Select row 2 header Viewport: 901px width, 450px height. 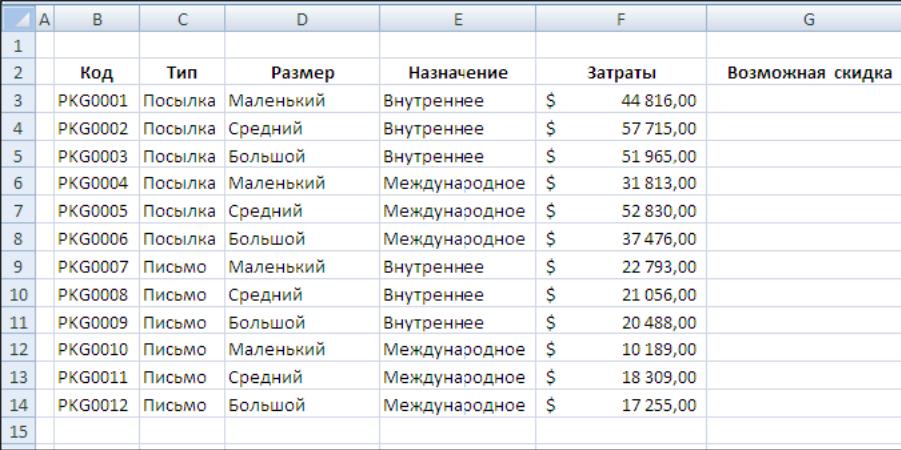(18, 72)
